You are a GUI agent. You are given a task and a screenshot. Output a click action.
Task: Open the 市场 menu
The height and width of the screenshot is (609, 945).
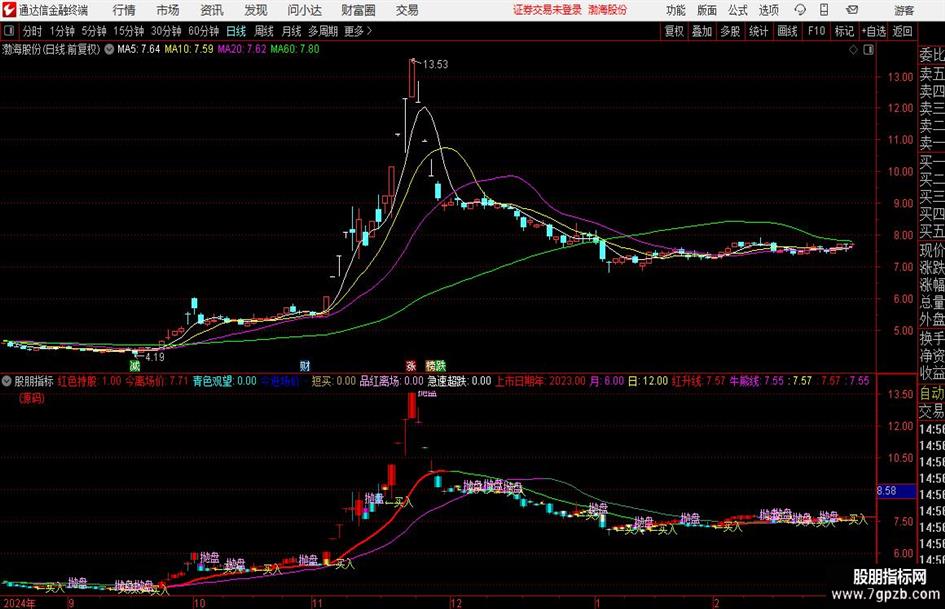click(168, 10)
